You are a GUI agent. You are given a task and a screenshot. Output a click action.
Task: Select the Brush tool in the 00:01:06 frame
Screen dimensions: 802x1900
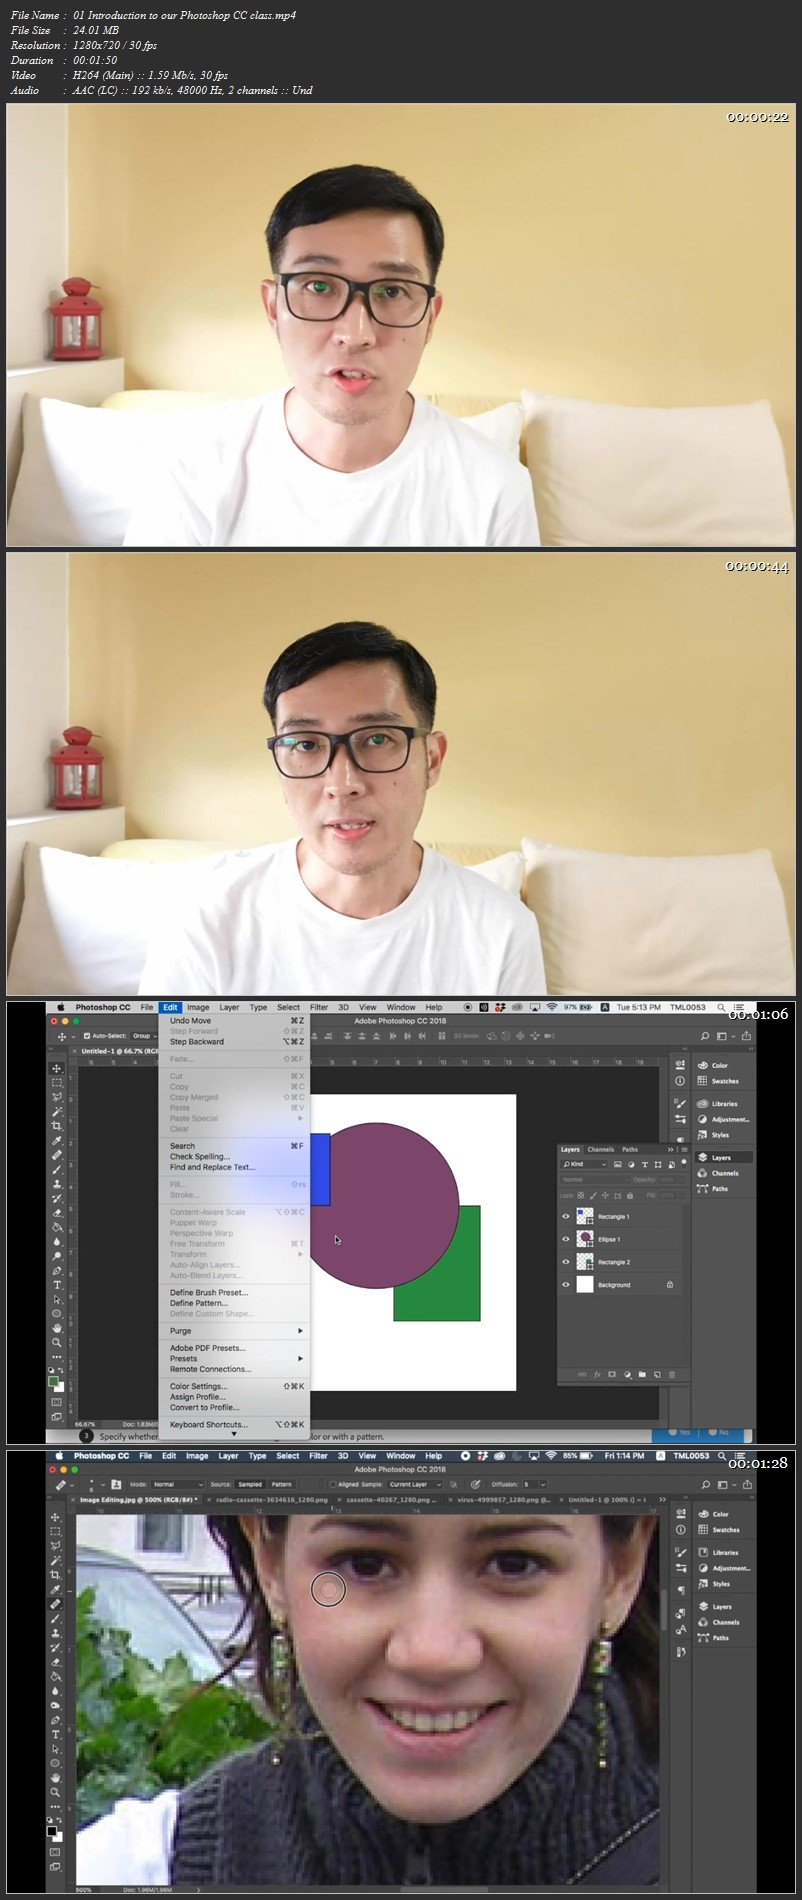[x=57, y=1170]
